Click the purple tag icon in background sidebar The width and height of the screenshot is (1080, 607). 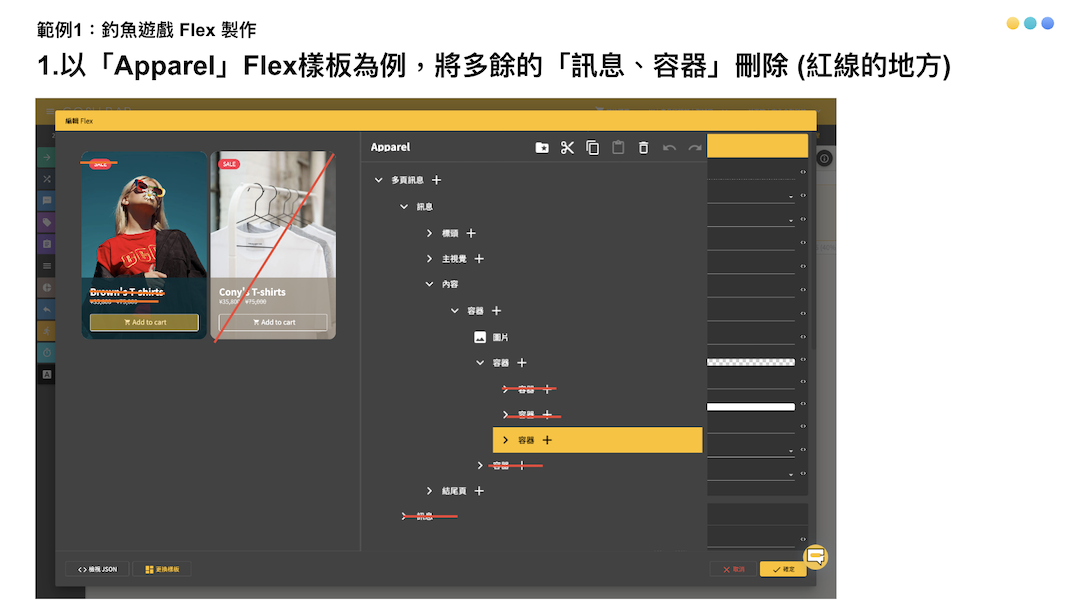[47, 223]
